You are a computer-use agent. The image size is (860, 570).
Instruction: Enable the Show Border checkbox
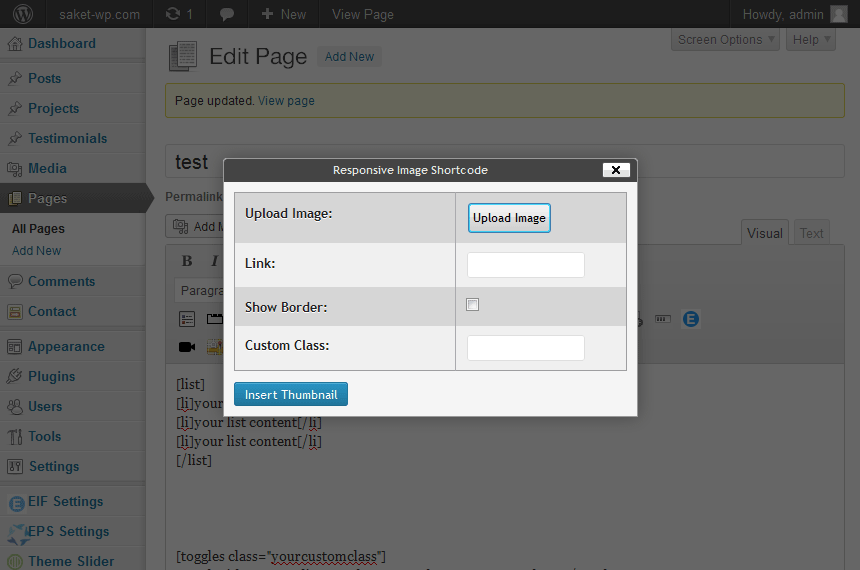click(x=472, y=304)
